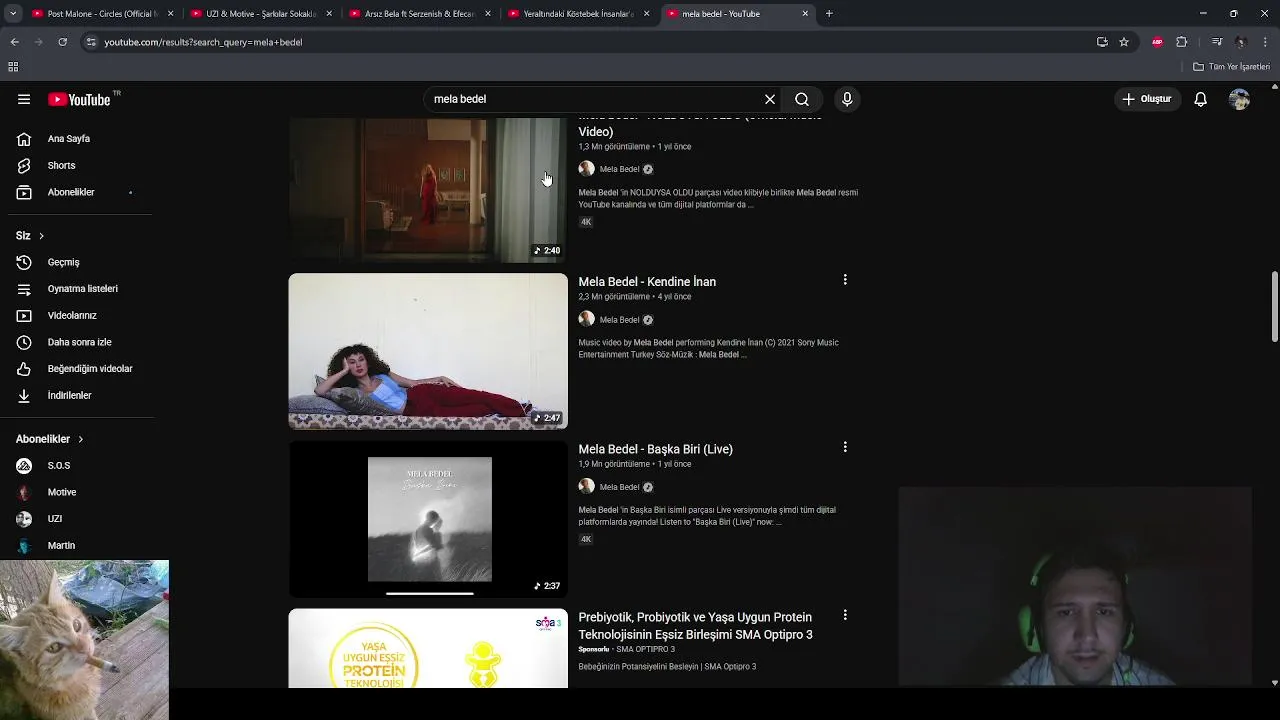The width and height of the screenshot is (1280, 720).
Task: Open the Başka Biri (Live) thumbnail
Action: click(x=428, y=519)
